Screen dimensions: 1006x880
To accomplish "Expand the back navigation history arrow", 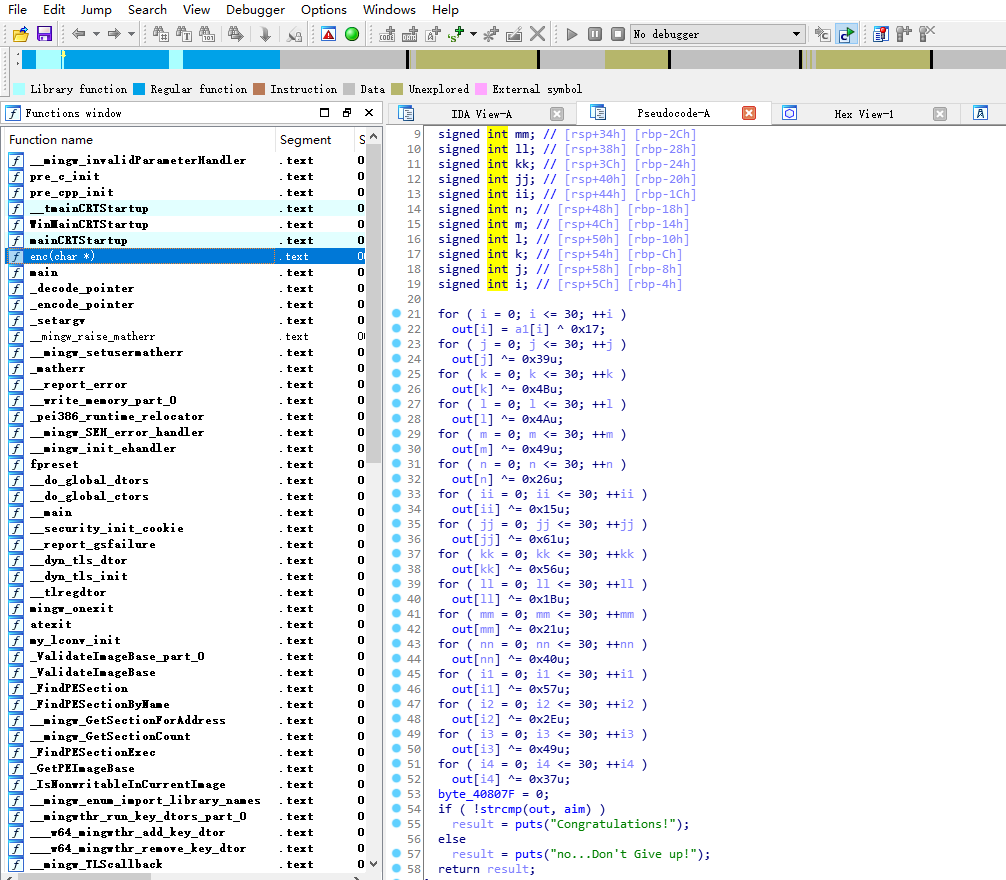I will (95, 34).
